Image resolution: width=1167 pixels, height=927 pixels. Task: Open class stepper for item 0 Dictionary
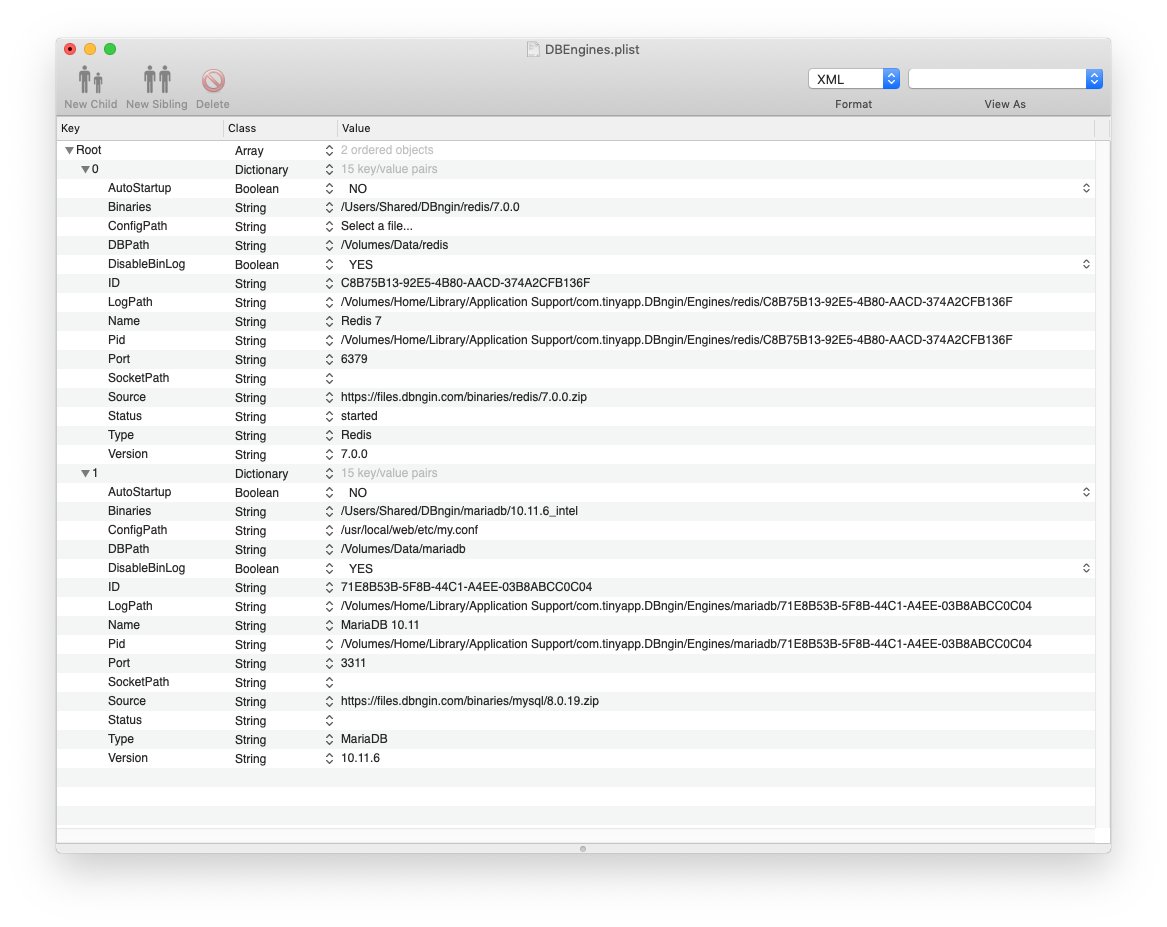pyautogui.click(x=329, y=170)
